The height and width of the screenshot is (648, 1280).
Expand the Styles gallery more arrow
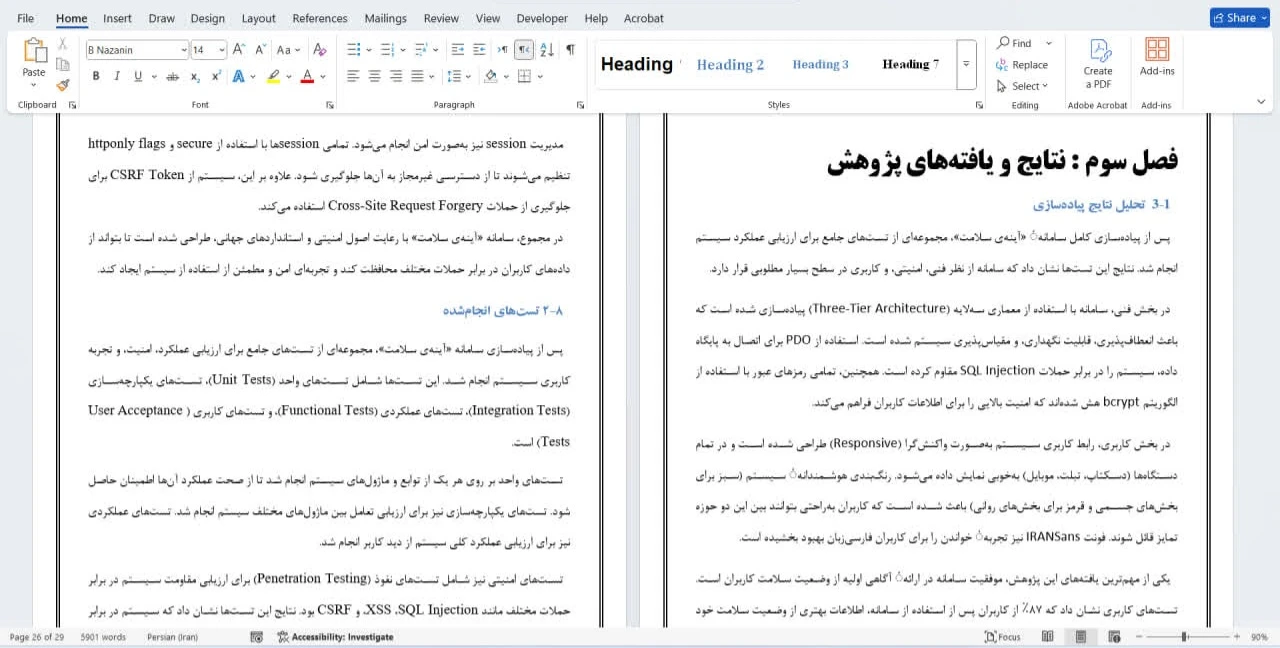(966, 64)
